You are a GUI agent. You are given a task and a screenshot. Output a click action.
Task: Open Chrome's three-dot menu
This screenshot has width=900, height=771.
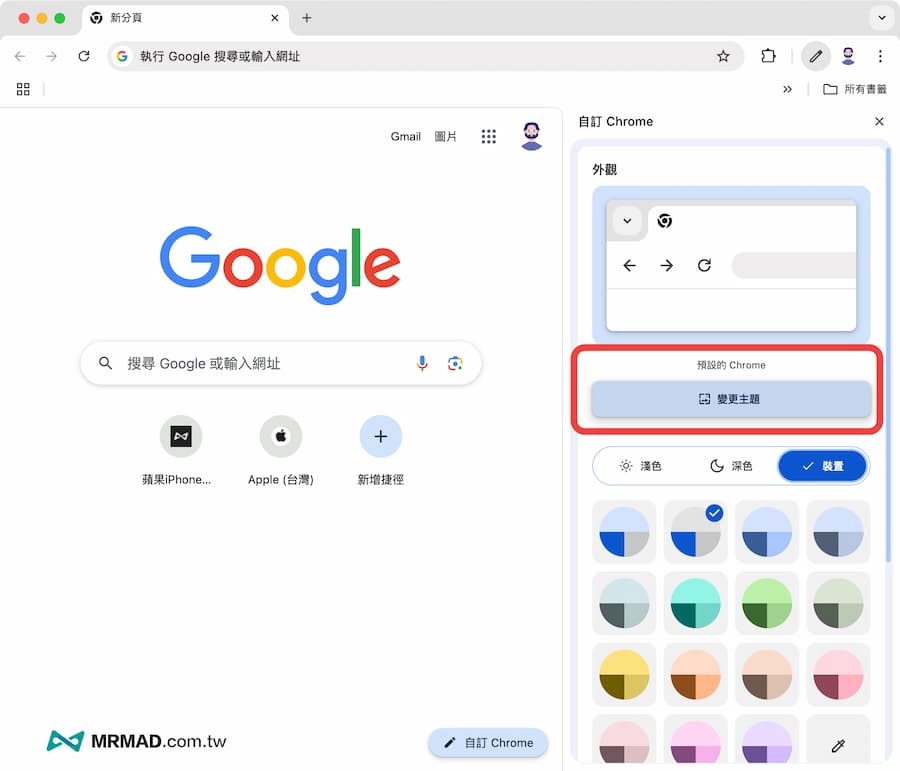point(880,56)
